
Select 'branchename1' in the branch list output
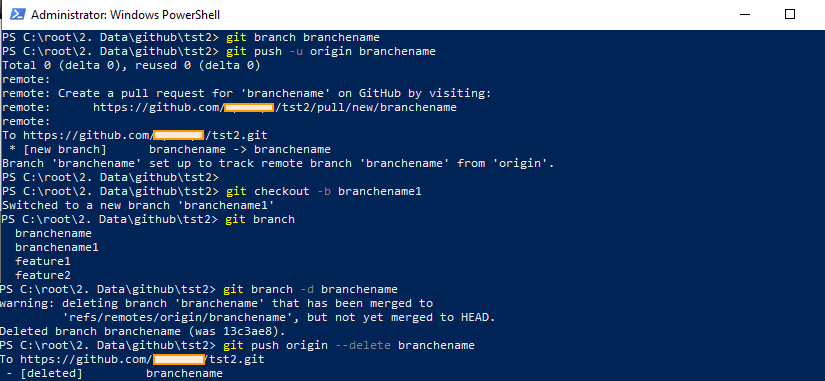point(57,247)
